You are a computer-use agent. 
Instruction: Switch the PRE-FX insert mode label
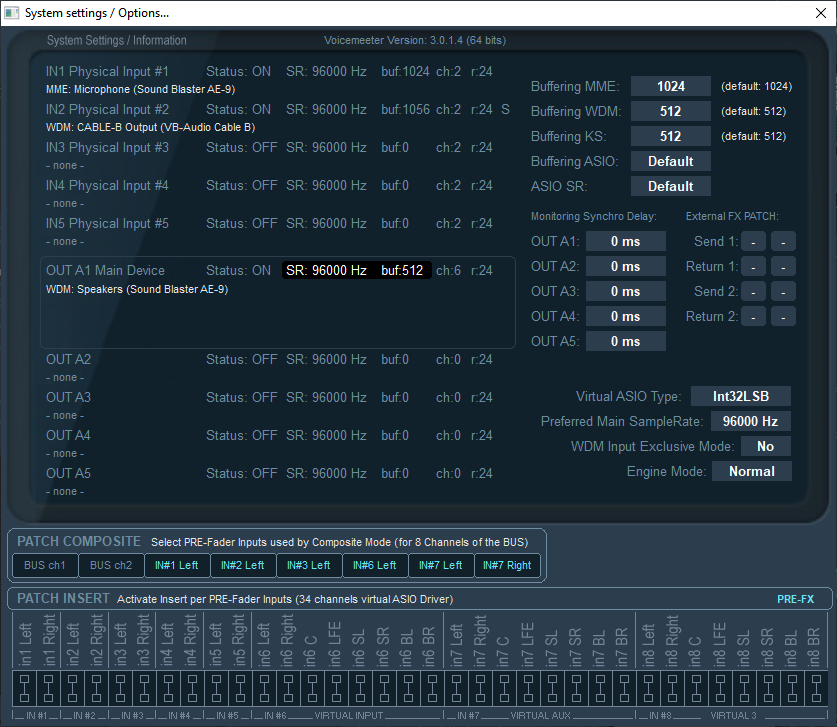click(x=796, y=599)
